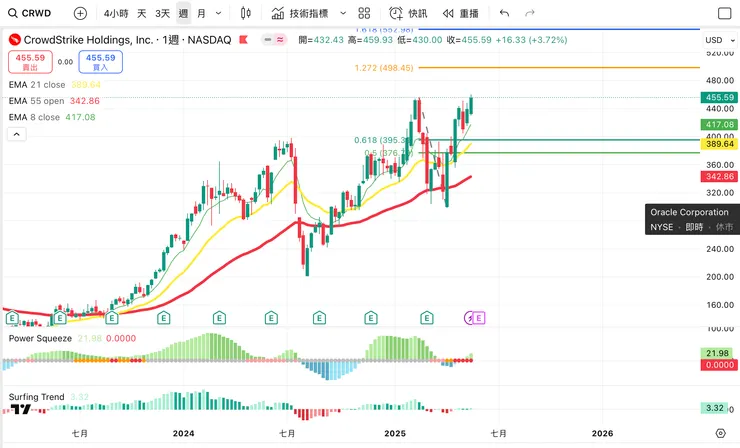Viewport: 740px width, 448px height.
Task: Open the CRWD symbol search
Action: [30, 13]
